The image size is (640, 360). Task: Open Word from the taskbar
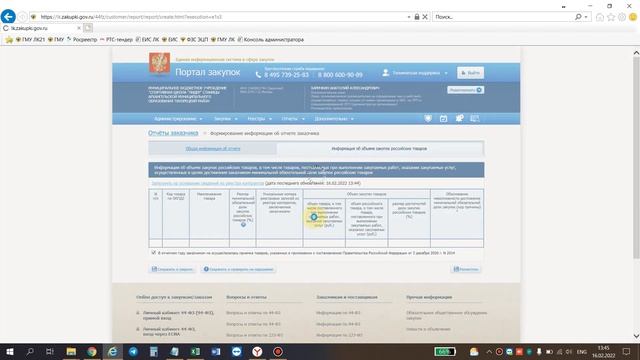click(x=216, y=351)
